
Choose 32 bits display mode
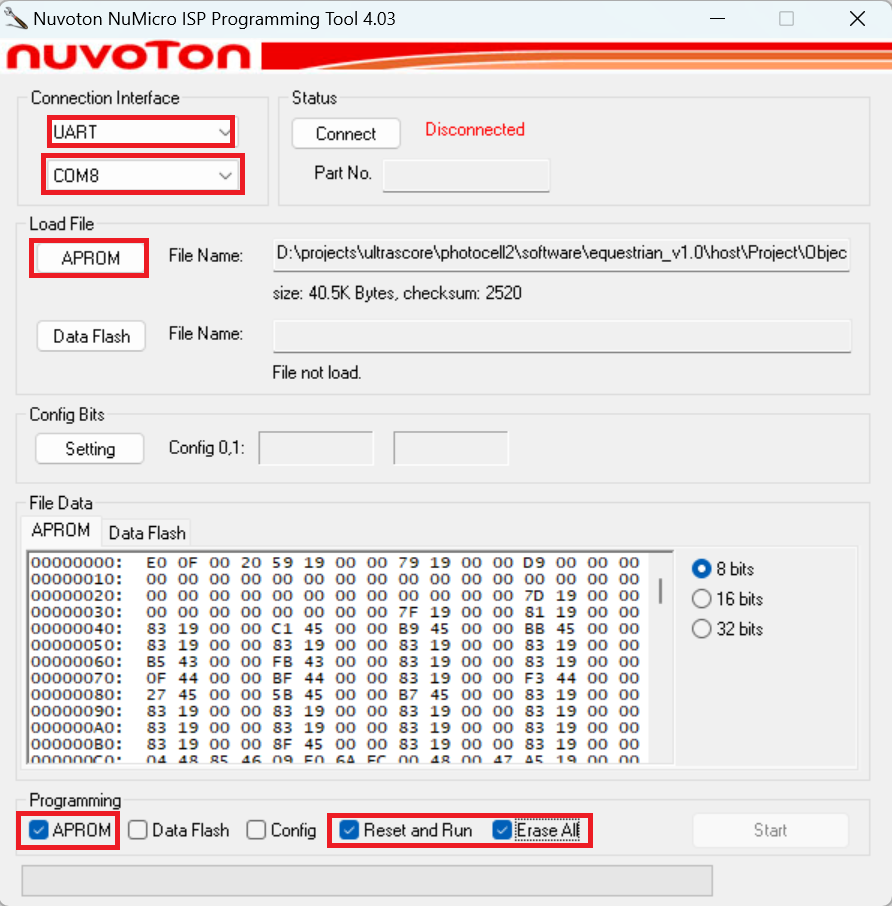click(x=702, y=629)
